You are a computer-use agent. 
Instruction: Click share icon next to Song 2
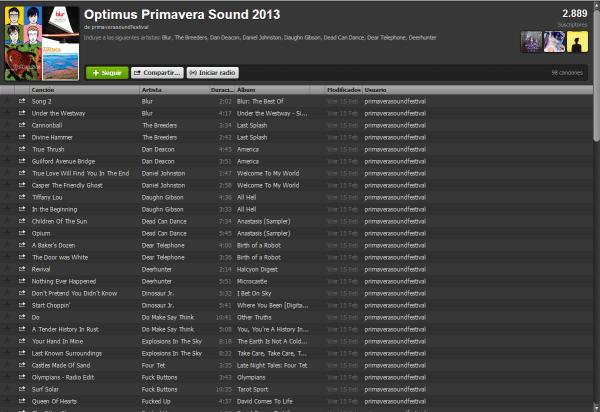point(22,101)
